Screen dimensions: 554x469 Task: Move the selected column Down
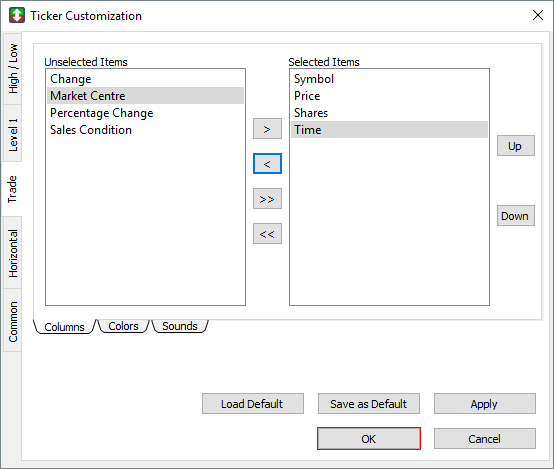pos(515,216)
